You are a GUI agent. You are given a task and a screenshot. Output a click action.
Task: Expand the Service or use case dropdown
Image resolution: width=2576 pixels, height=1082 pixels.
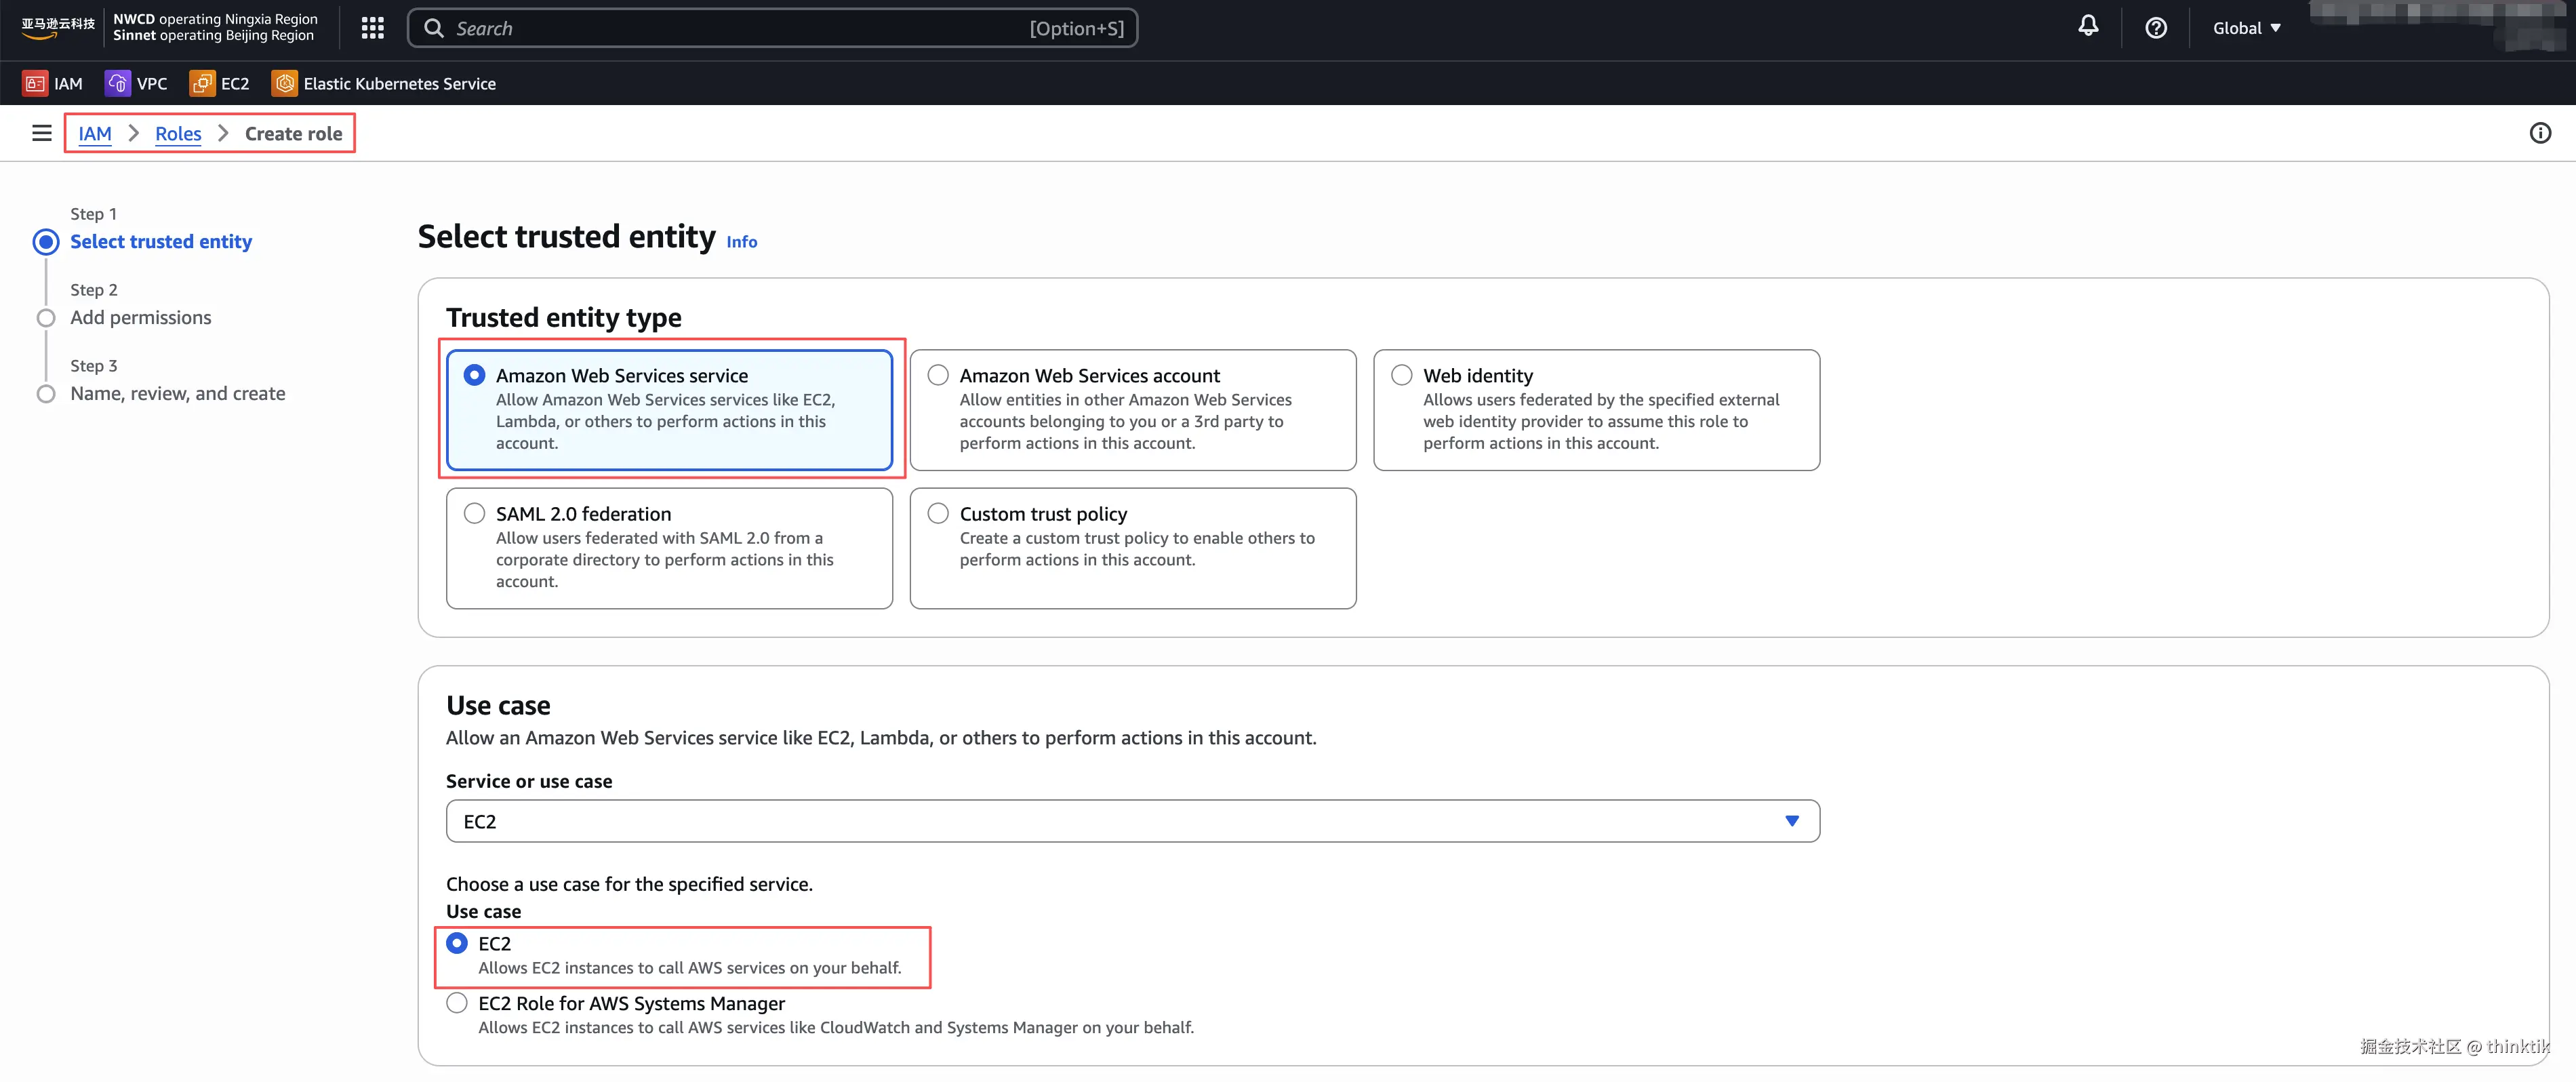[x=1132, y=821]
